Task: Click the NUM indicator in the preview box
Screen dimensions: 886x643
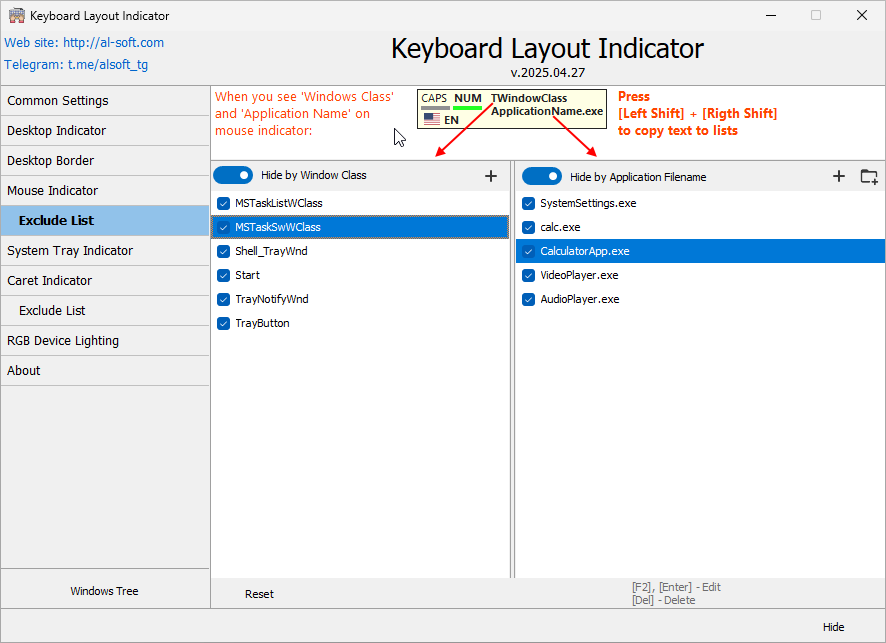Action: point(467,97)
